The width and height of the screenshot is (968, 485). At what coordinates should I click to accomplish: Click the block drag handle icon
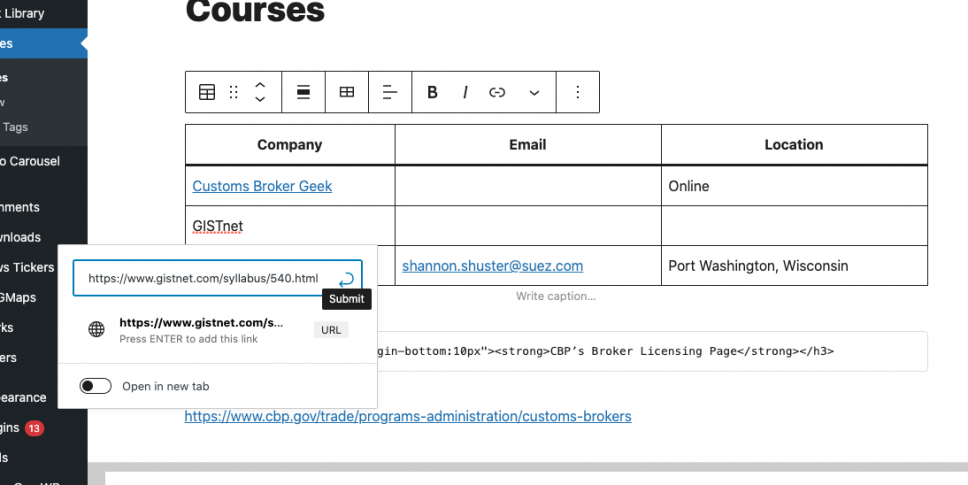[233, 92]
